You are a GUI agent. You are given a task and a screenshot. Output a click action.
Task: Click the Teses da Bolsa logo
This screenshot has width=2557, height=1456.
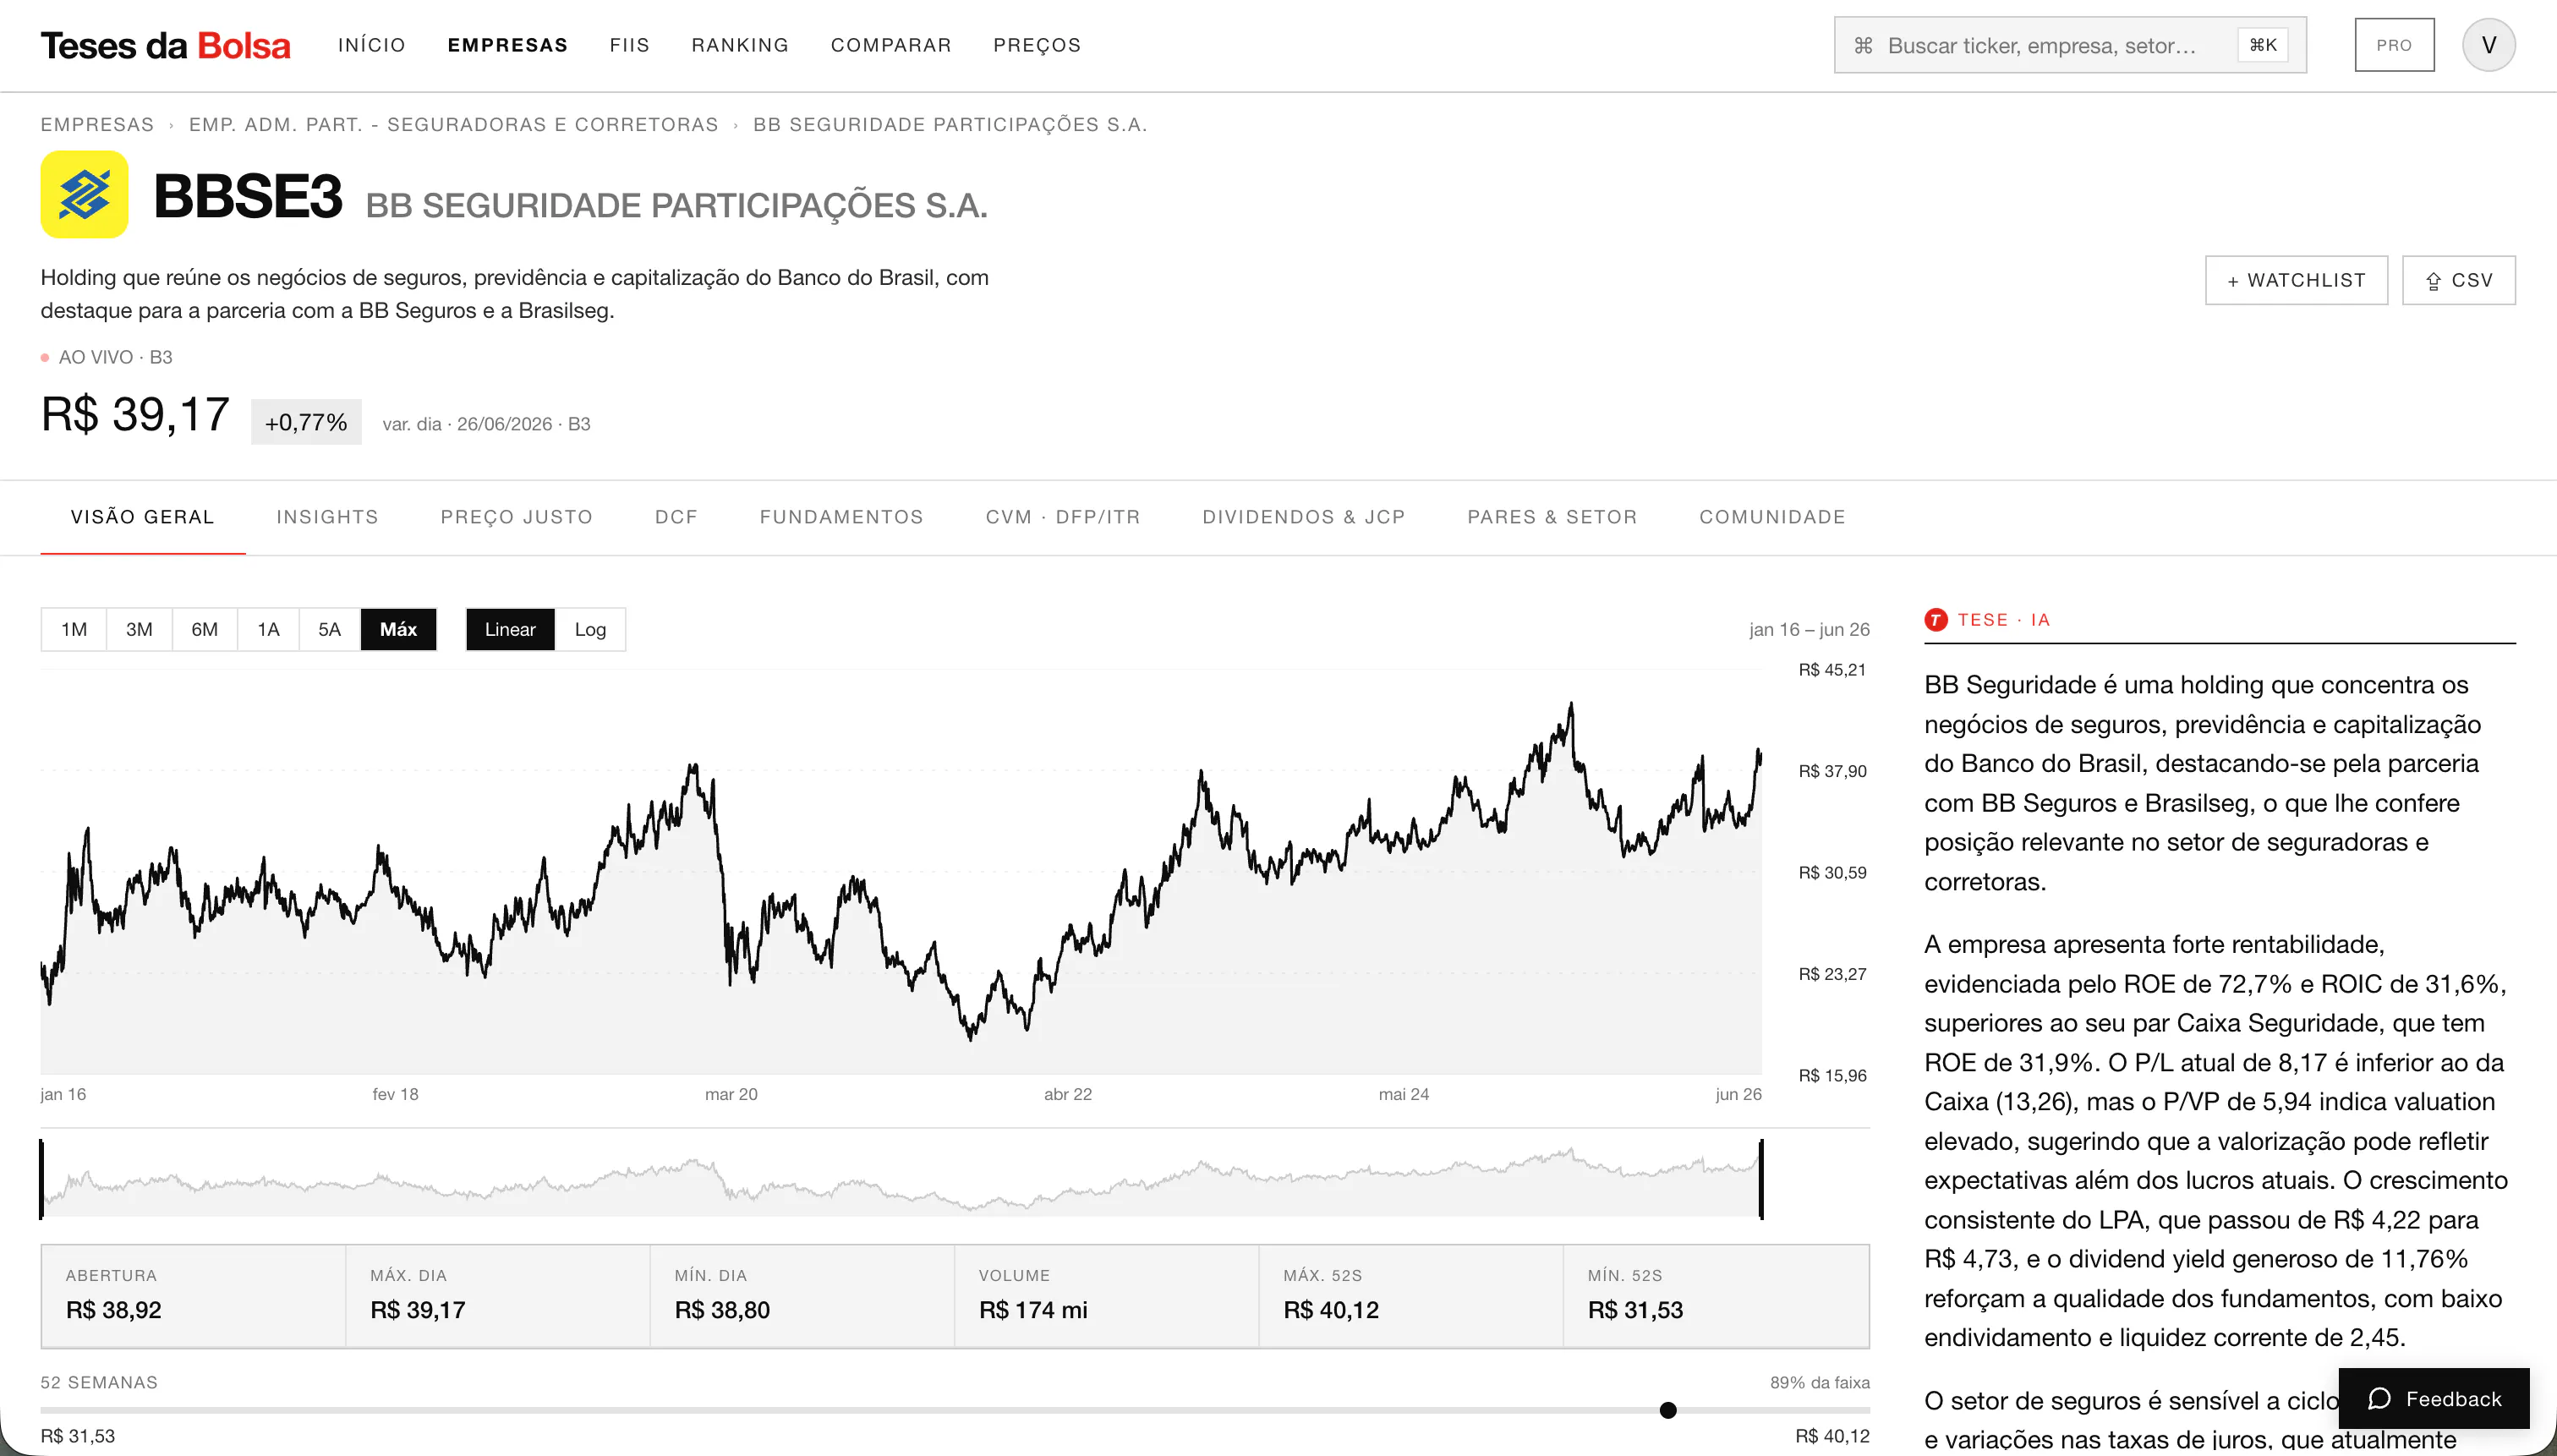[x=165, y=45]
